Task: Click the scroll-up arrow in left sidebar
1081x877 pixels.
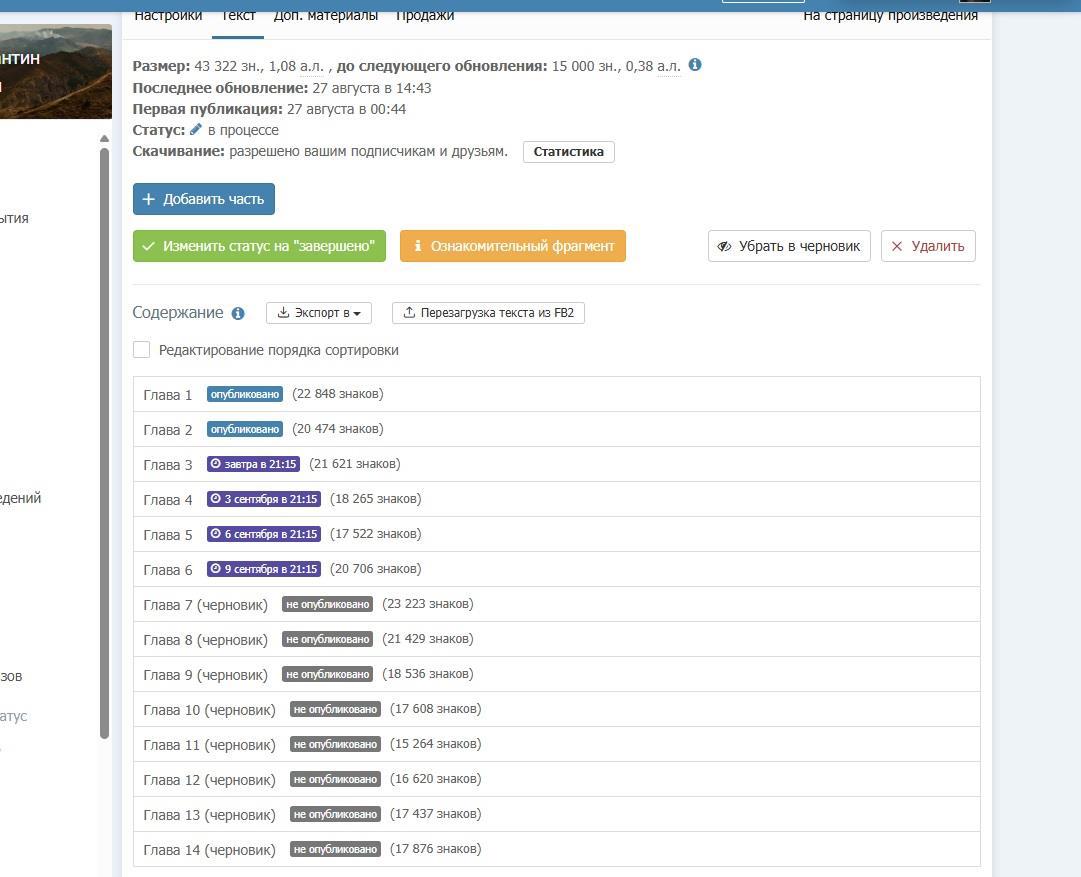Action: (104, 139)
